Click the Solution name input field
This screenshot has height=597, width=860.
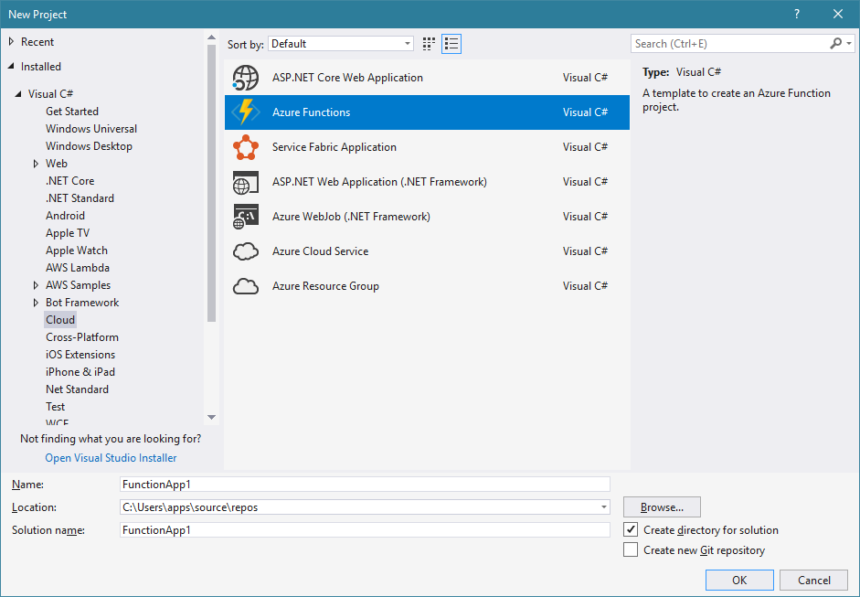click(365, 530)
